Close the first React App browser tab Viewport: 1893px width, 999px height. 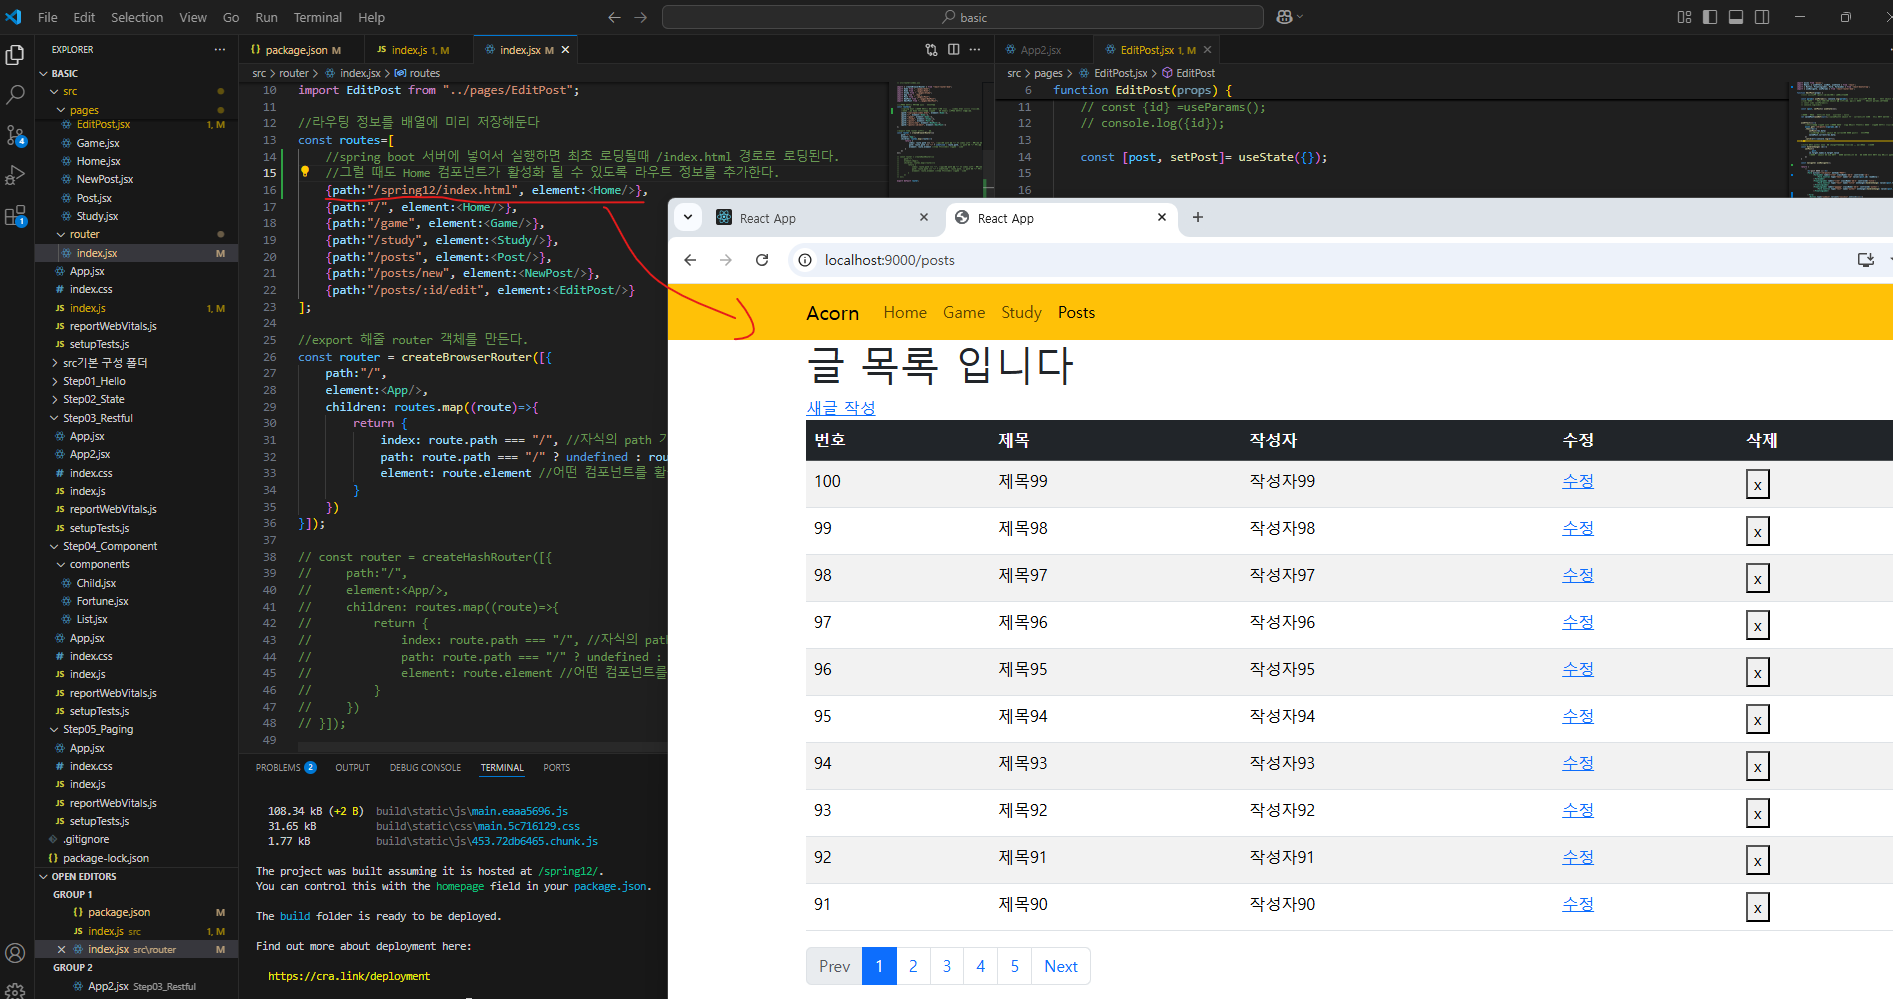click(x=924, y=217)
